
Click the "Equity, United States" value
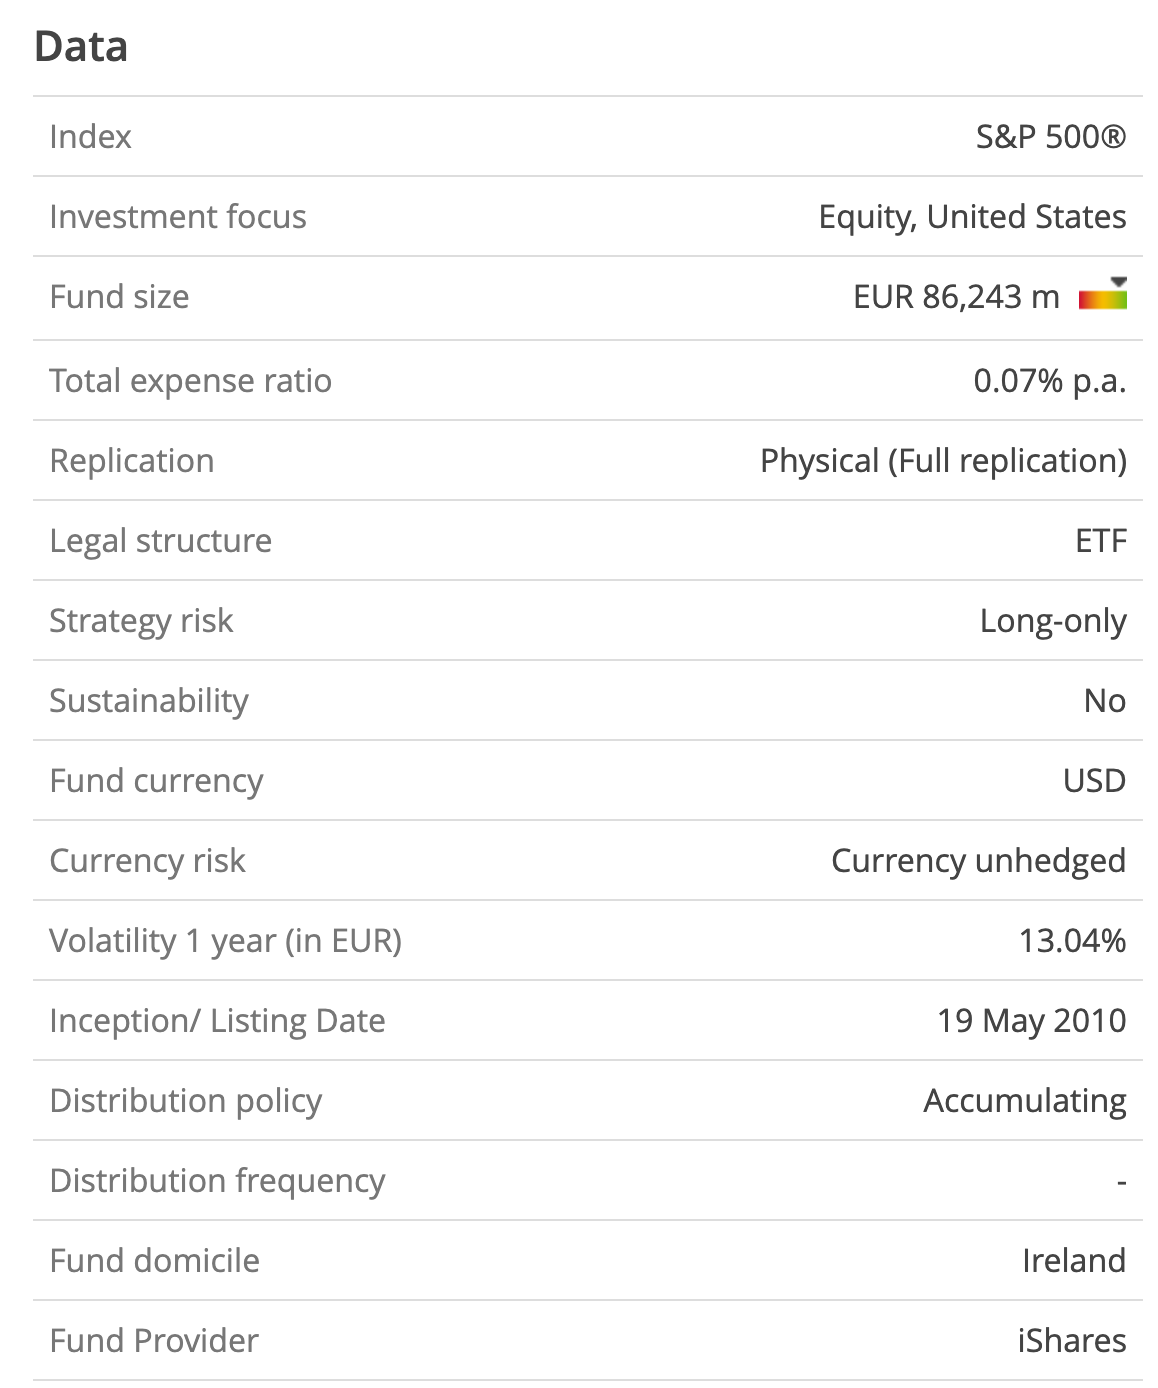(972, 217)
